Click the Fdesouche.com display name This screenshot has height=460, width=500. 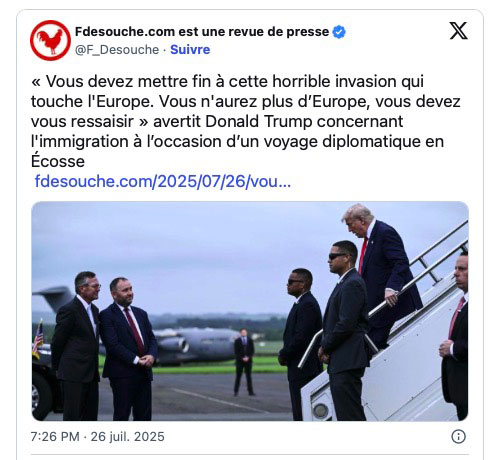(x=202, y=32)
